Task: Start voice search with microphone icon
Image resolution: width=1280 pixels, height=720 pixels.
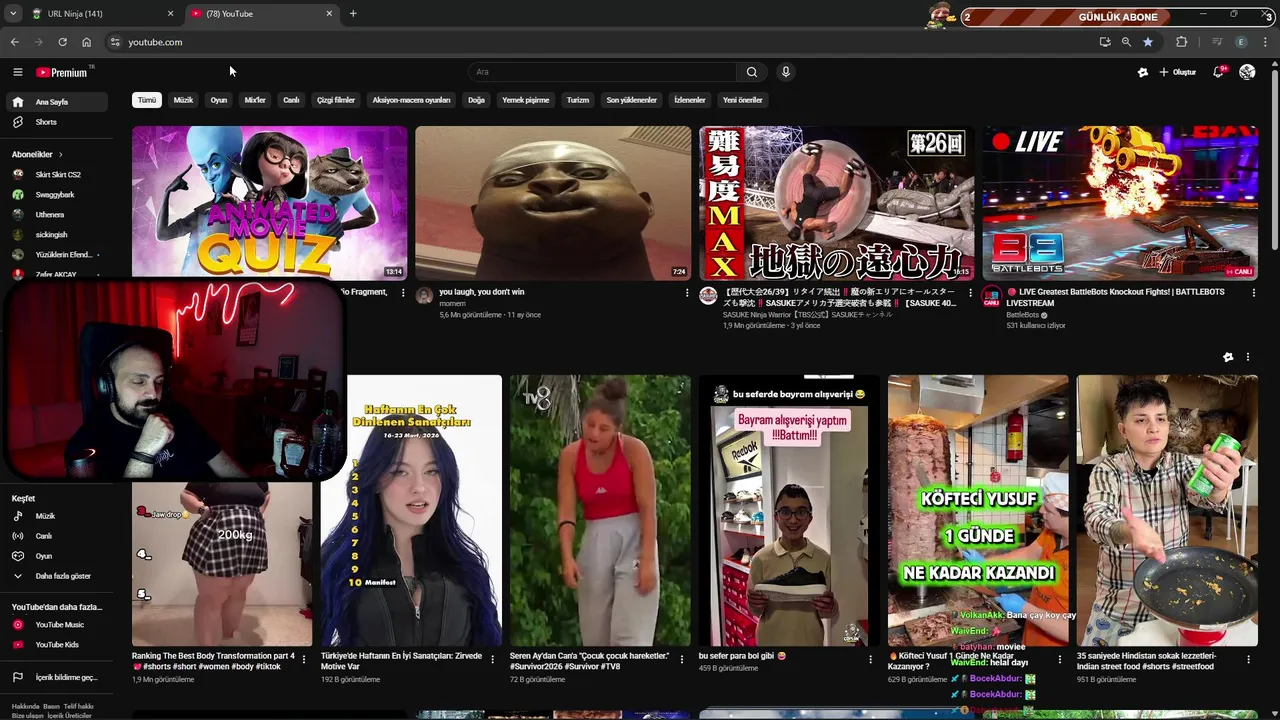Action: pos(786,72)
